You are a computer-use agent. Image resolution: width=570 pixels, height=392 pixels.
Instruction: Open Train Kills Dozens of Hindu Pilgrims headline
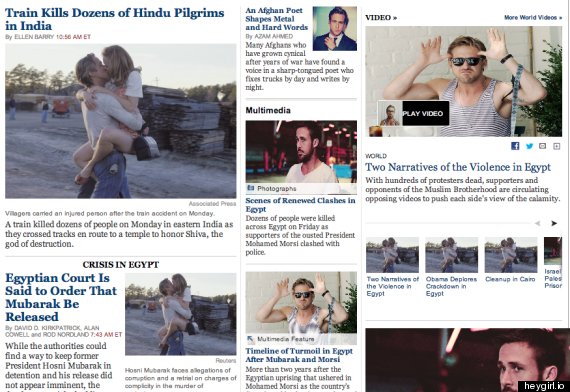coord(115,19)
